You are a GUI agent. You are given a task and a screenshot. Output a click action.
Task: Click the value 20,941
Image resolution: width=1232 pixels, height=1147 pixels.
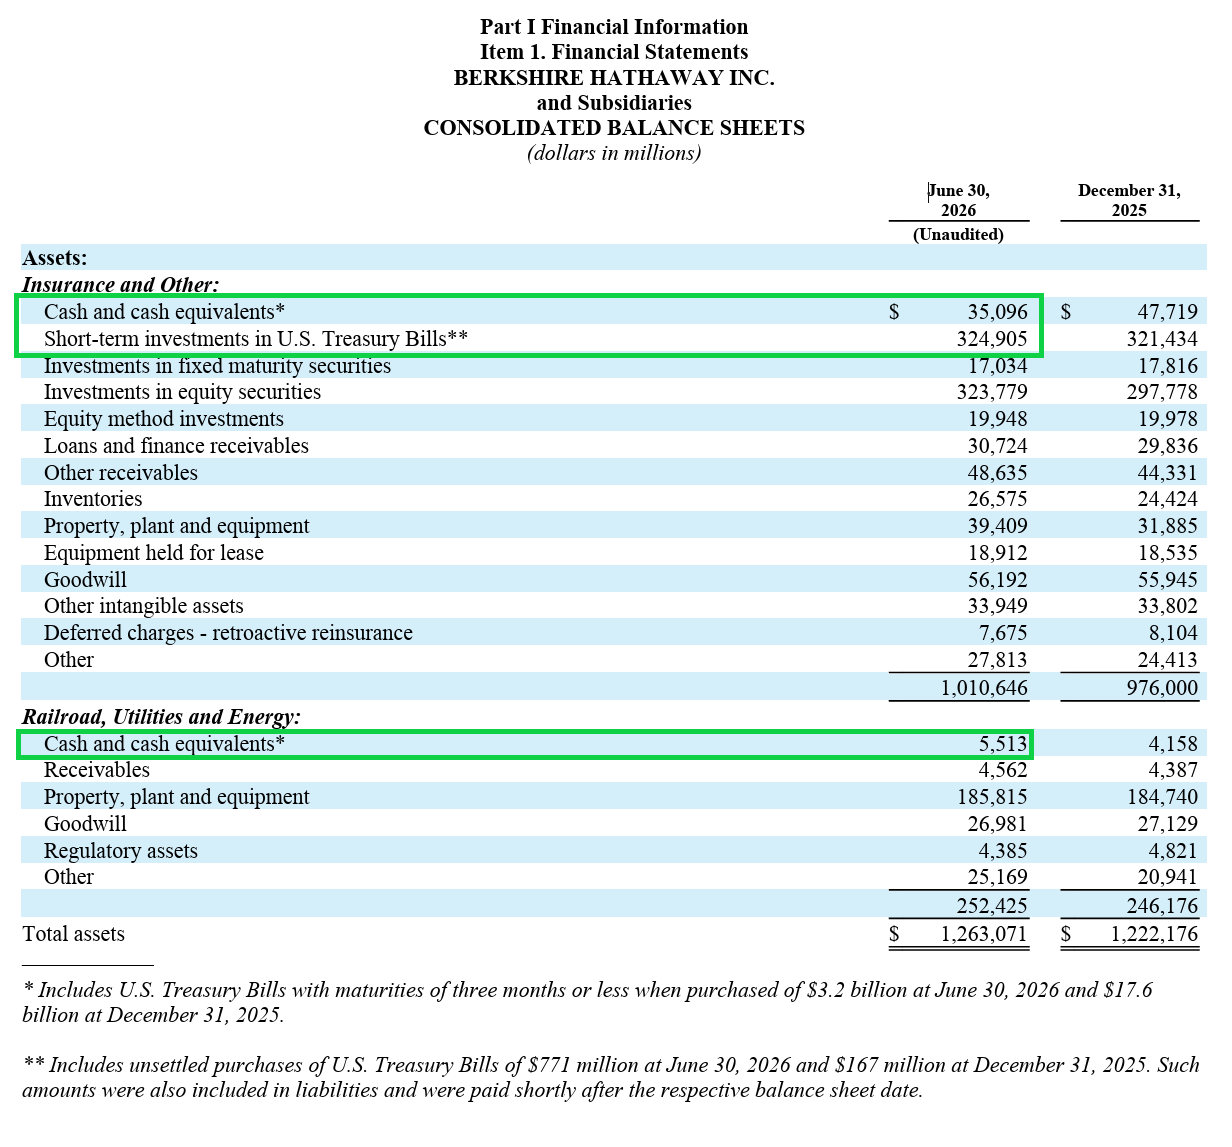pyautogui.click(x=1167, y=877)
